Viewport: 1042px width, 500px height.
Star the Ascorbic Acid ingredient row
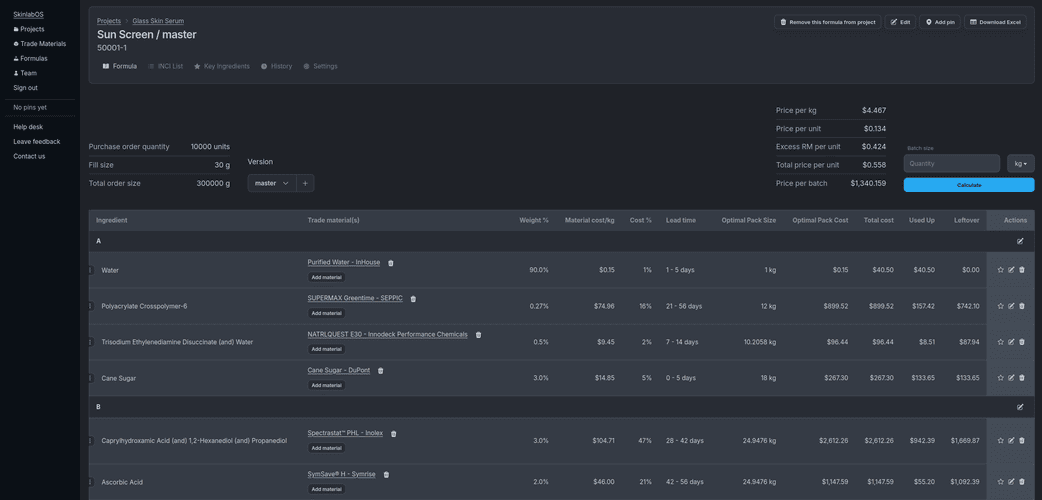[x=1000, y=482]
